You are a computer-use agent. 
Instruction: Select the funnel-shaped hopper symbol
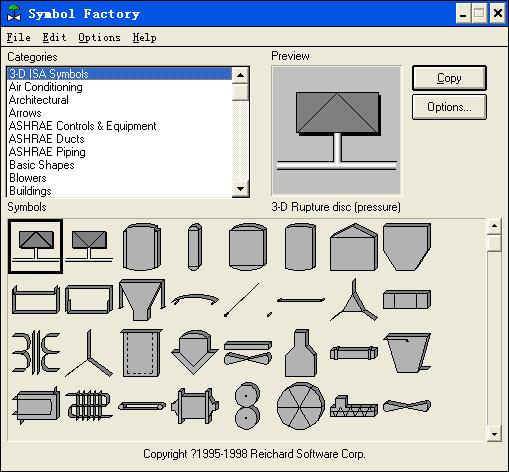click(x=142, y=300)
